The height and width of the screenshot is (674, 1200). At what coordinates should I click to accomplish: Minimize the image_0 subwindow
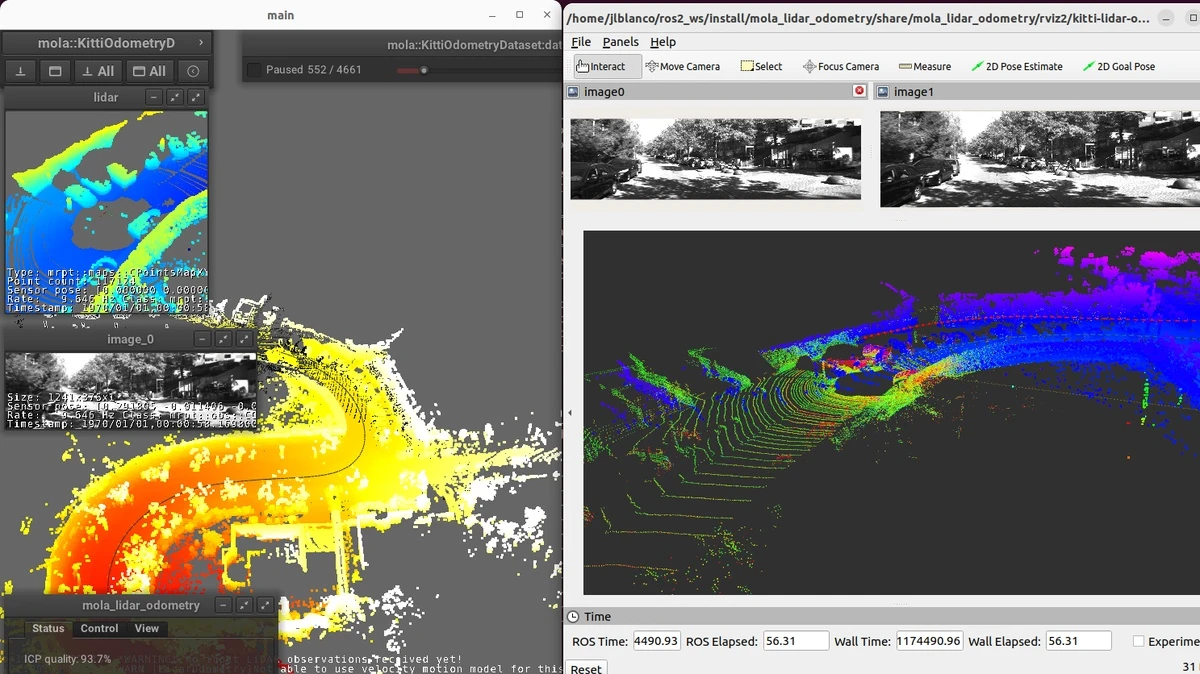click(203, 339)
